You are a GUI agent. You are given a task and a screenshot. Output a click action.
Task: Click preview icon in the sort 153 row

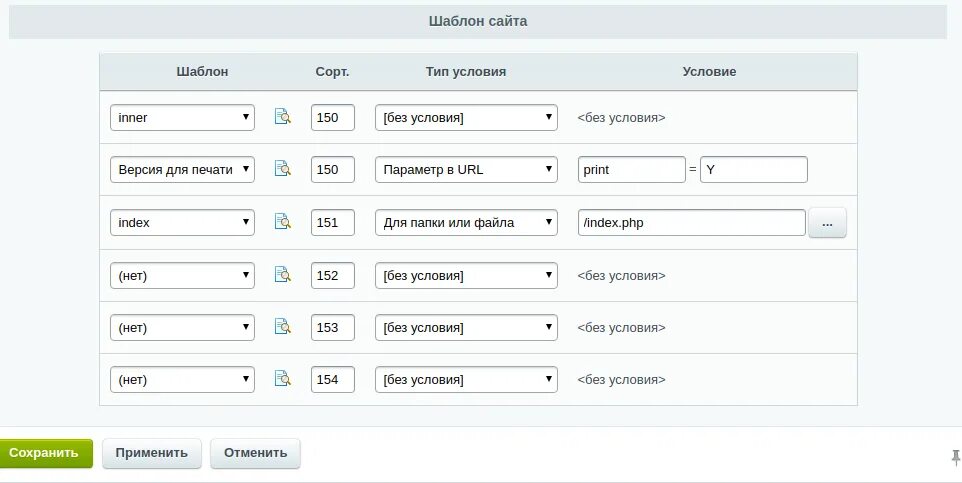[x=283, y=327]
